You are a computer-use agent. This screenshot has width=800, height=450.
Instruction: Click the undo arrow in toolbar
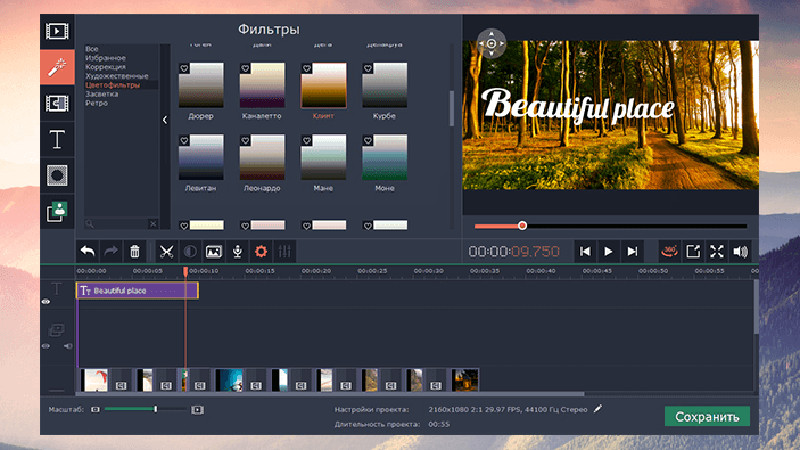tap(88, 252)
